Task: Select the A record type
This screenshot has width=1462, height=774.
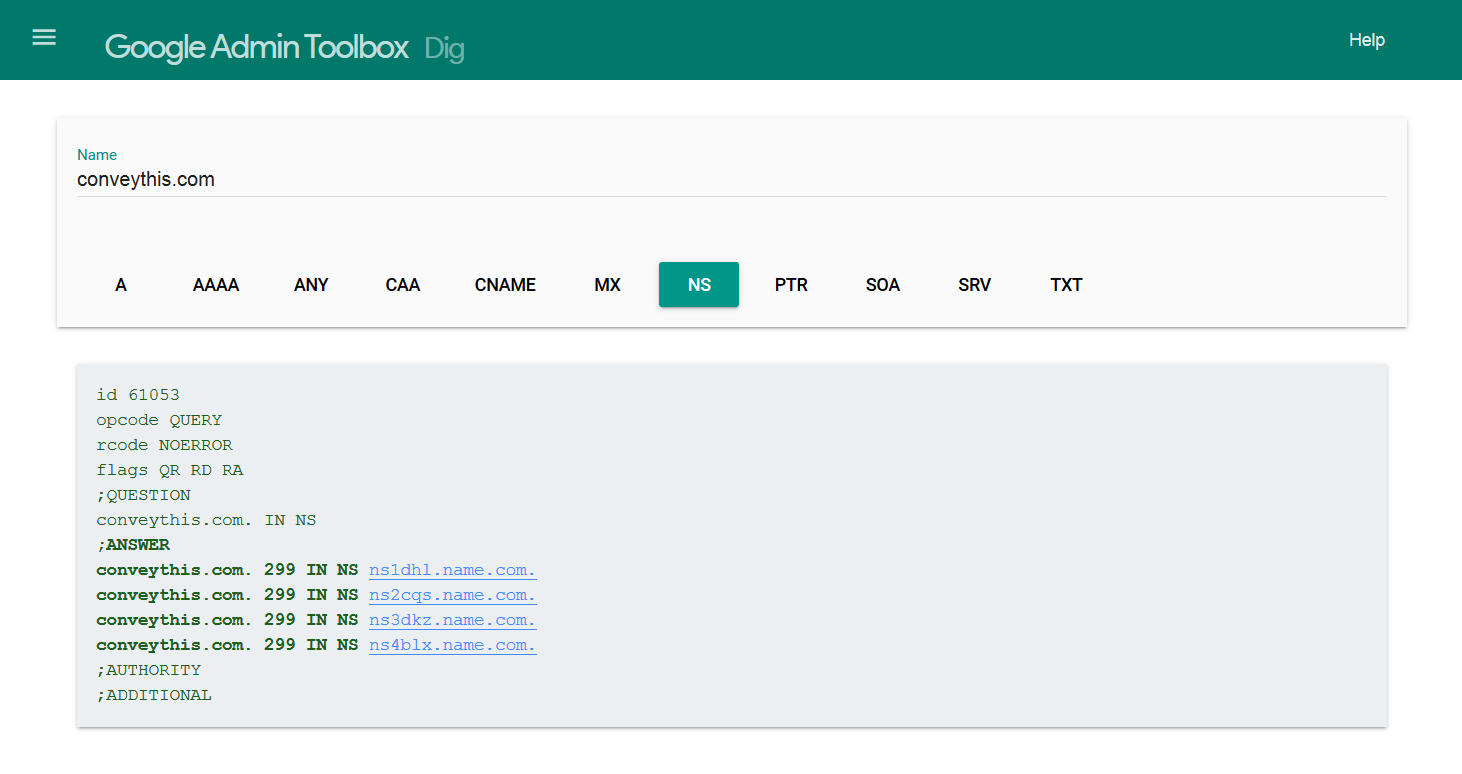Action: [120, 285]
